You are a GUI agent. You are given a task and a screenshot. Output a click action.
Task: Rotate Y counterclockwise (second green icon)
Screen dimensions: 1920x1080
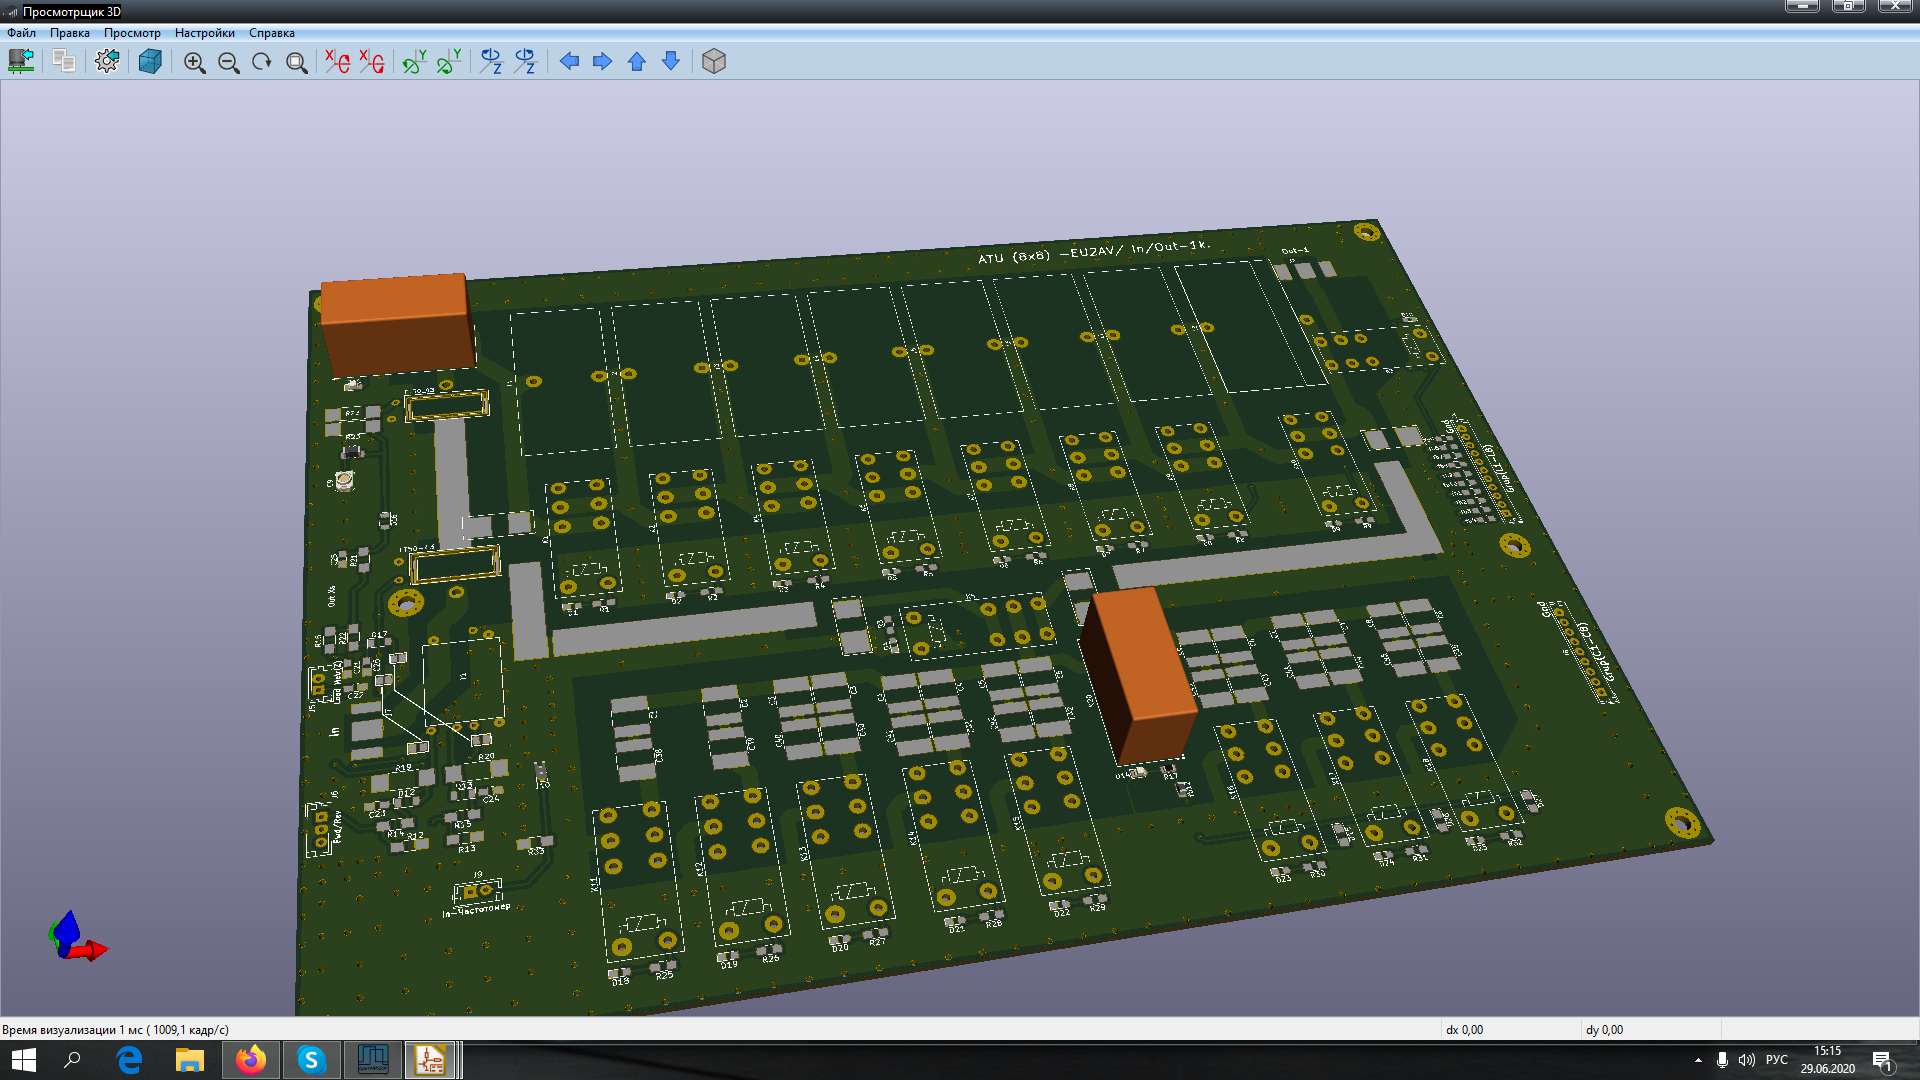point(449,62)
